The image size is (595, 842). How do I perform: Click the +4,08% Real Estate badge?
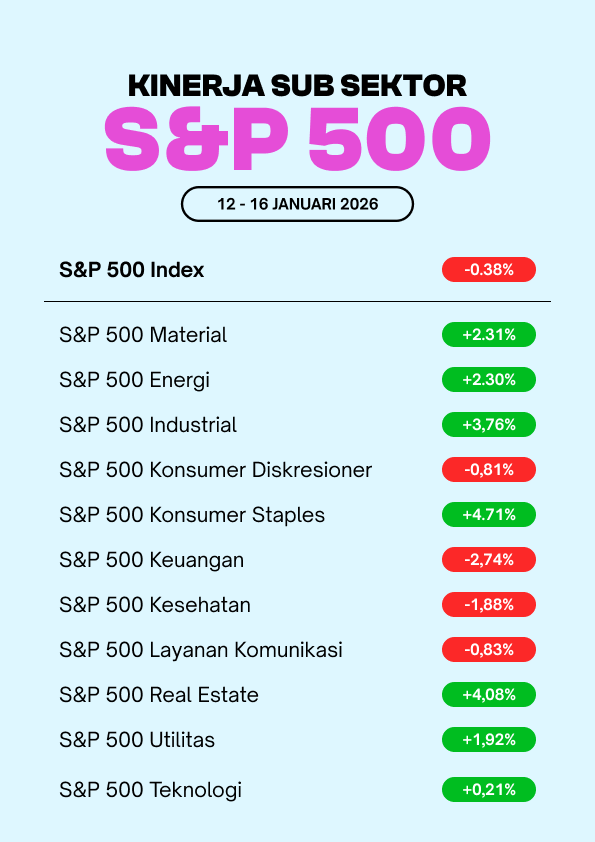point(489,695)
